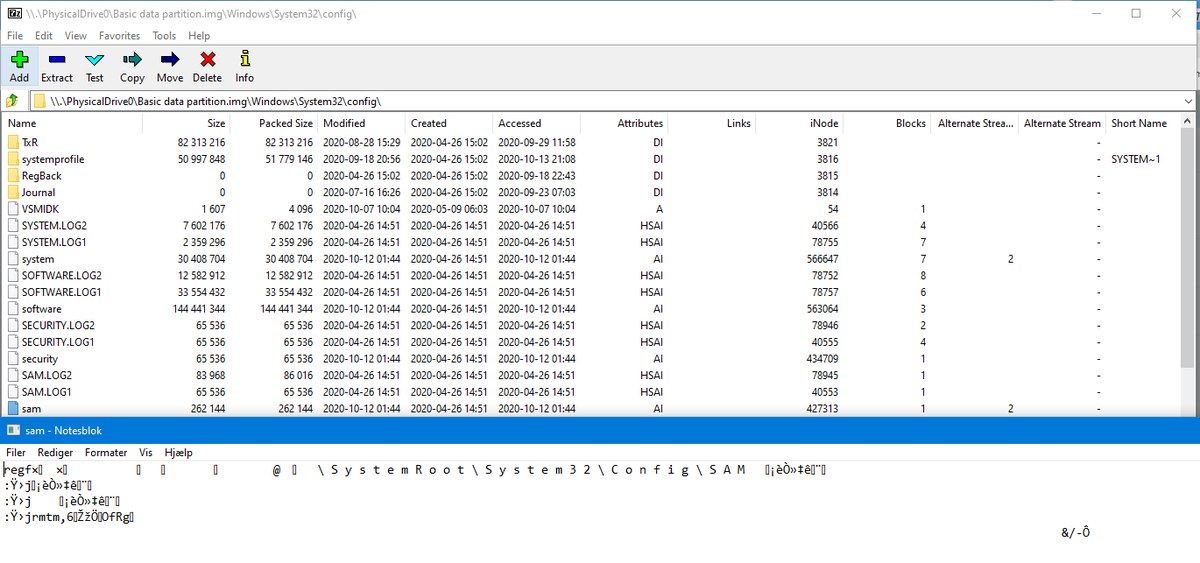Image resolution: width=1200 pixels, height=563 pixels.
Task: Select the VSMIDK file icon
Action: click(13, 209)
